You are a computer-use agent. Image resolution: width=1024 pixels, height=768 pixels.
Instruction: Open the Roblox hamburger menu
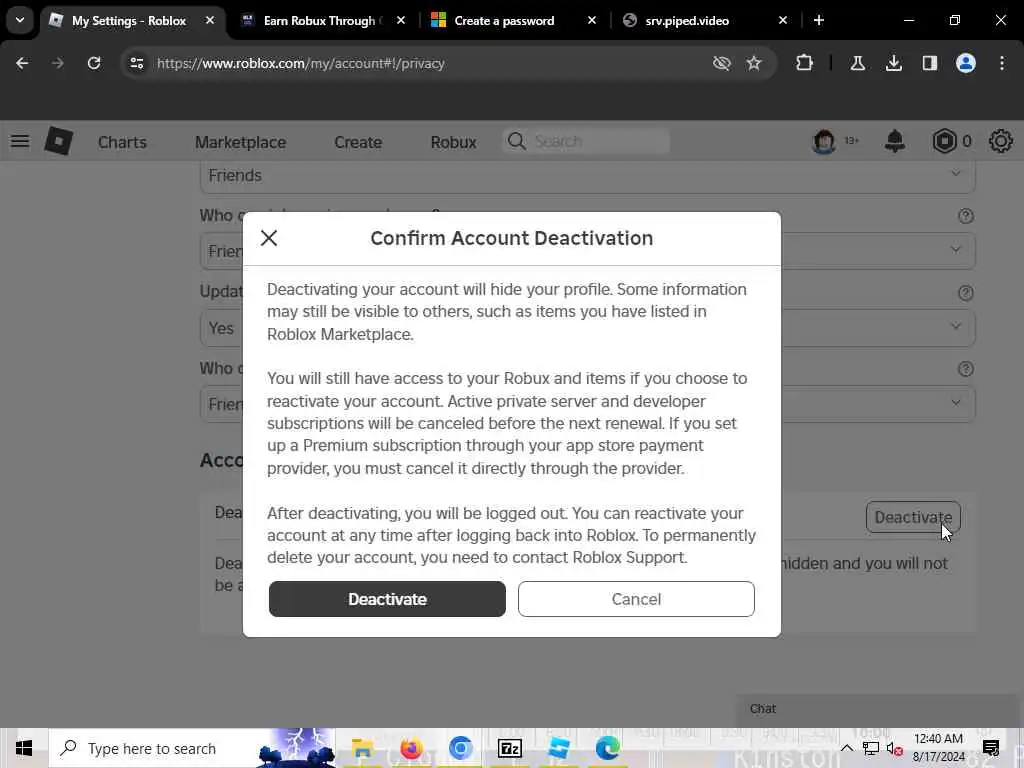click(x=20, y=141)
